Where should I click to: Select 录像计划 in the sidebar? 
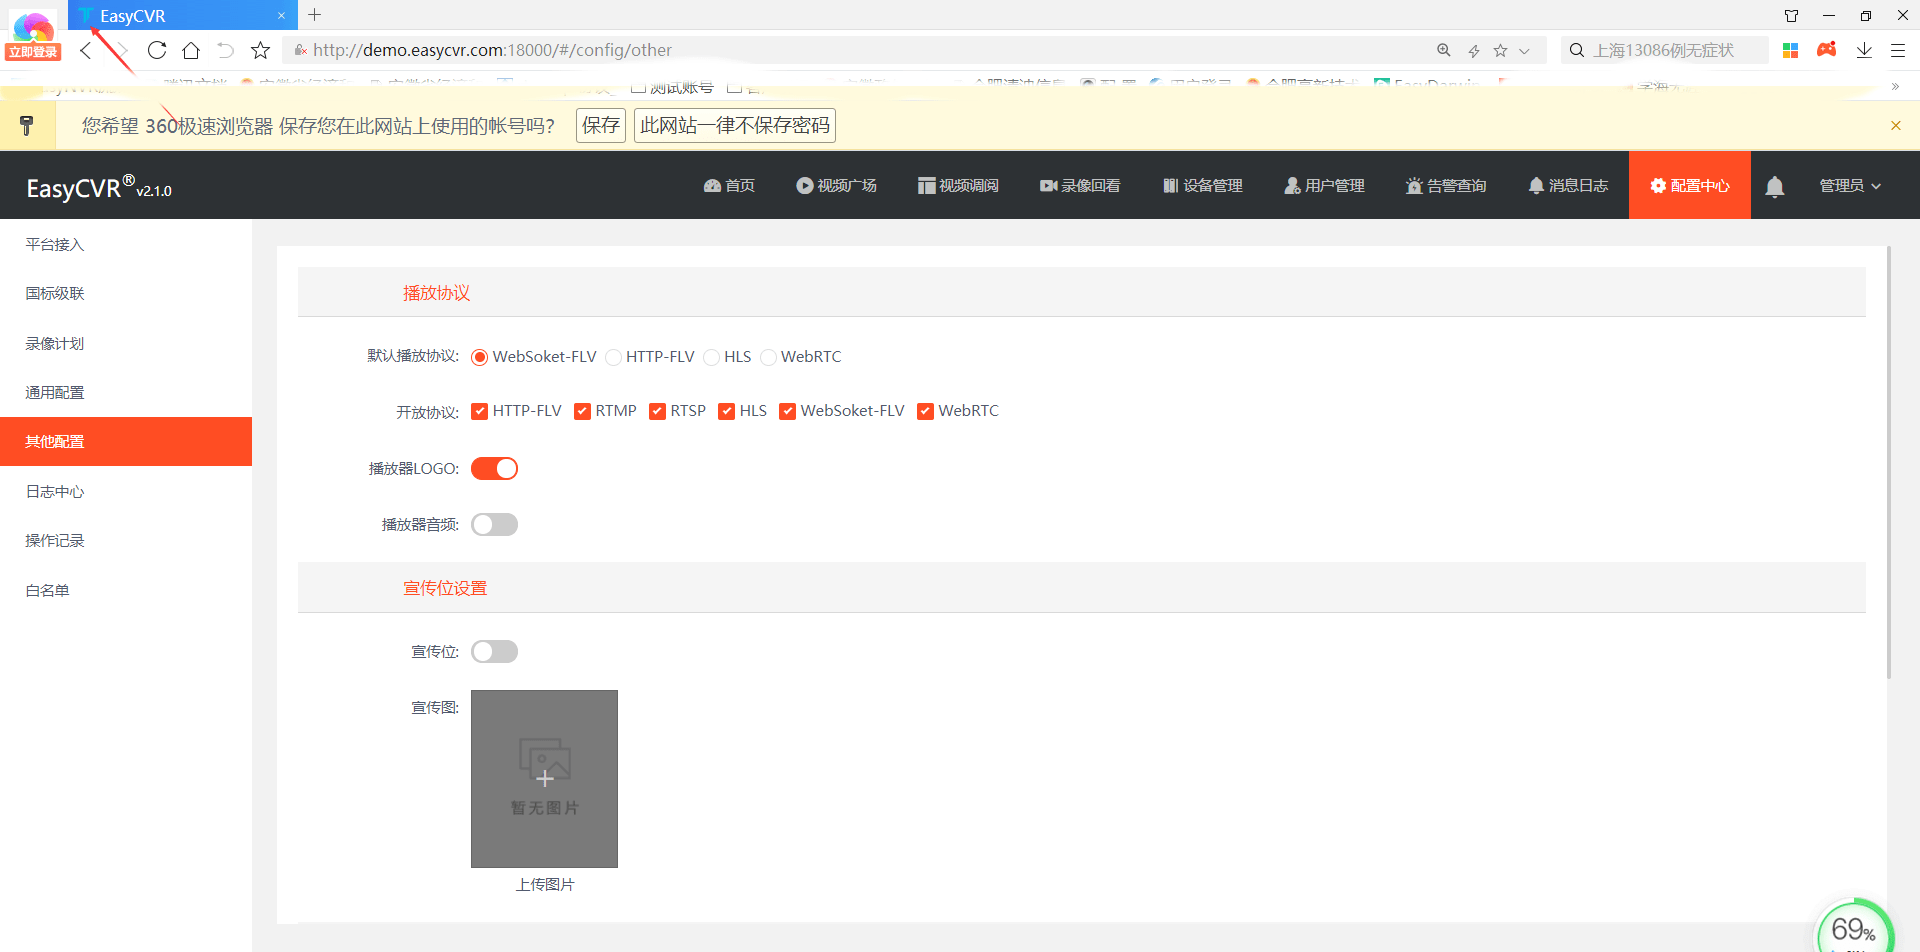coord(126,343)
